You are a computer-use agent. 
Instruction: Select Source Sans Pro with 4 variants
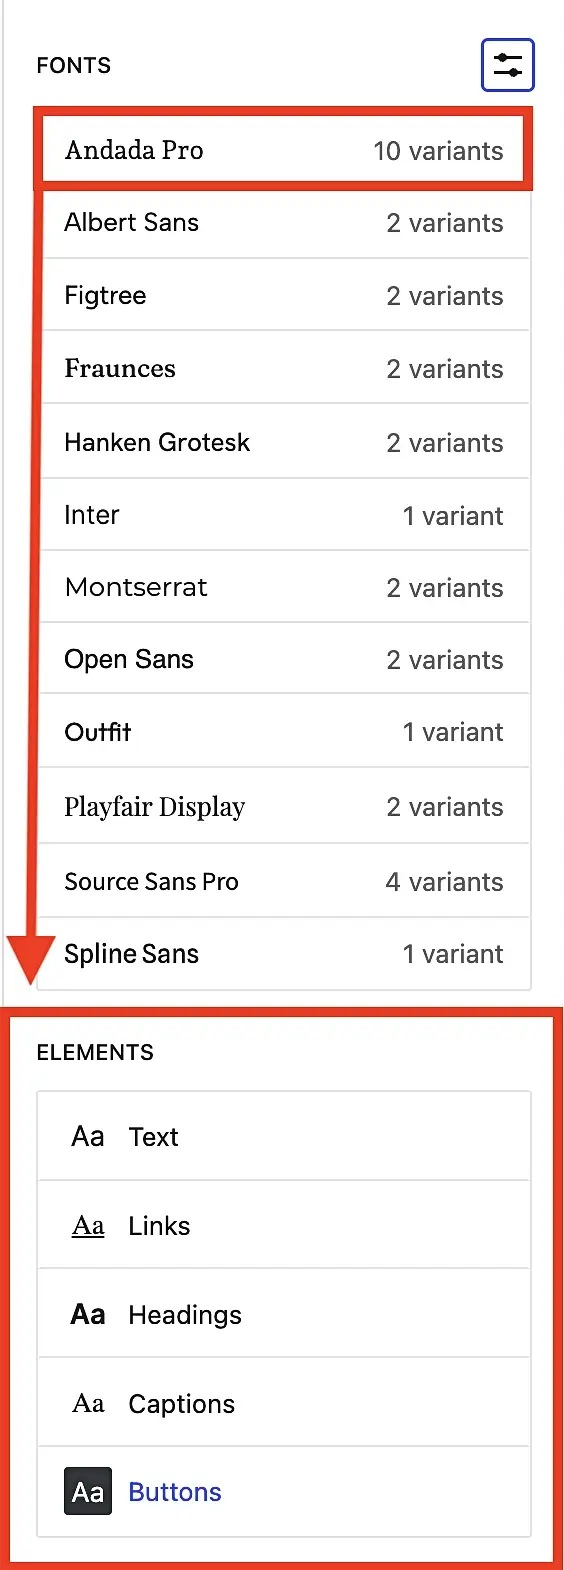click(284, 881)
